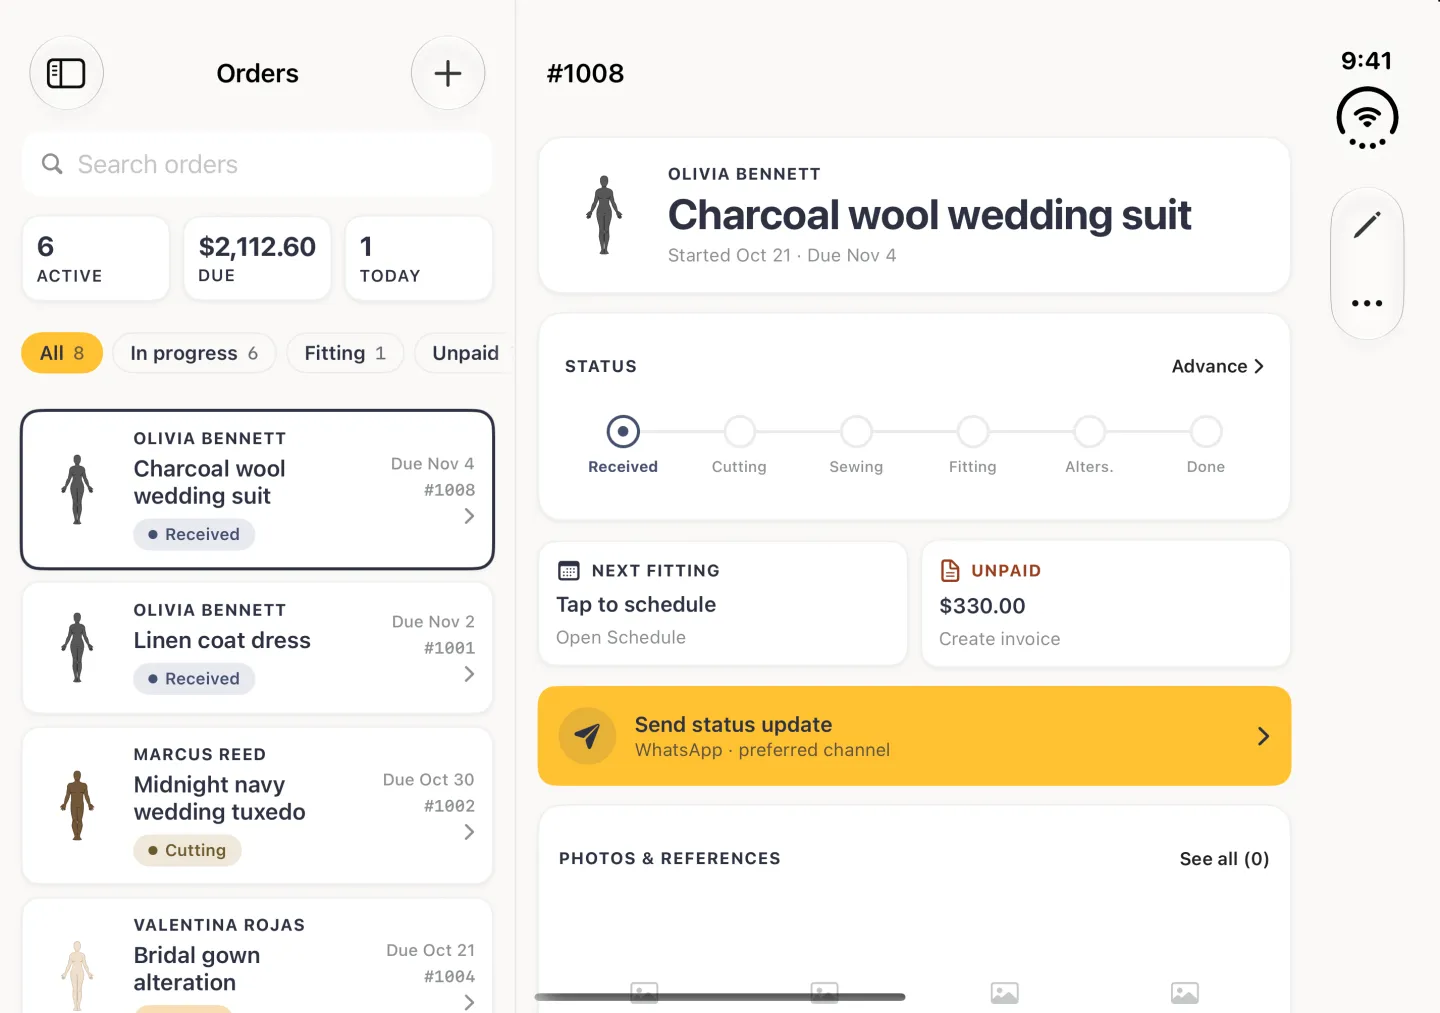
Task: Click Advance to move status forward
Action: [x=1217, y=366]
